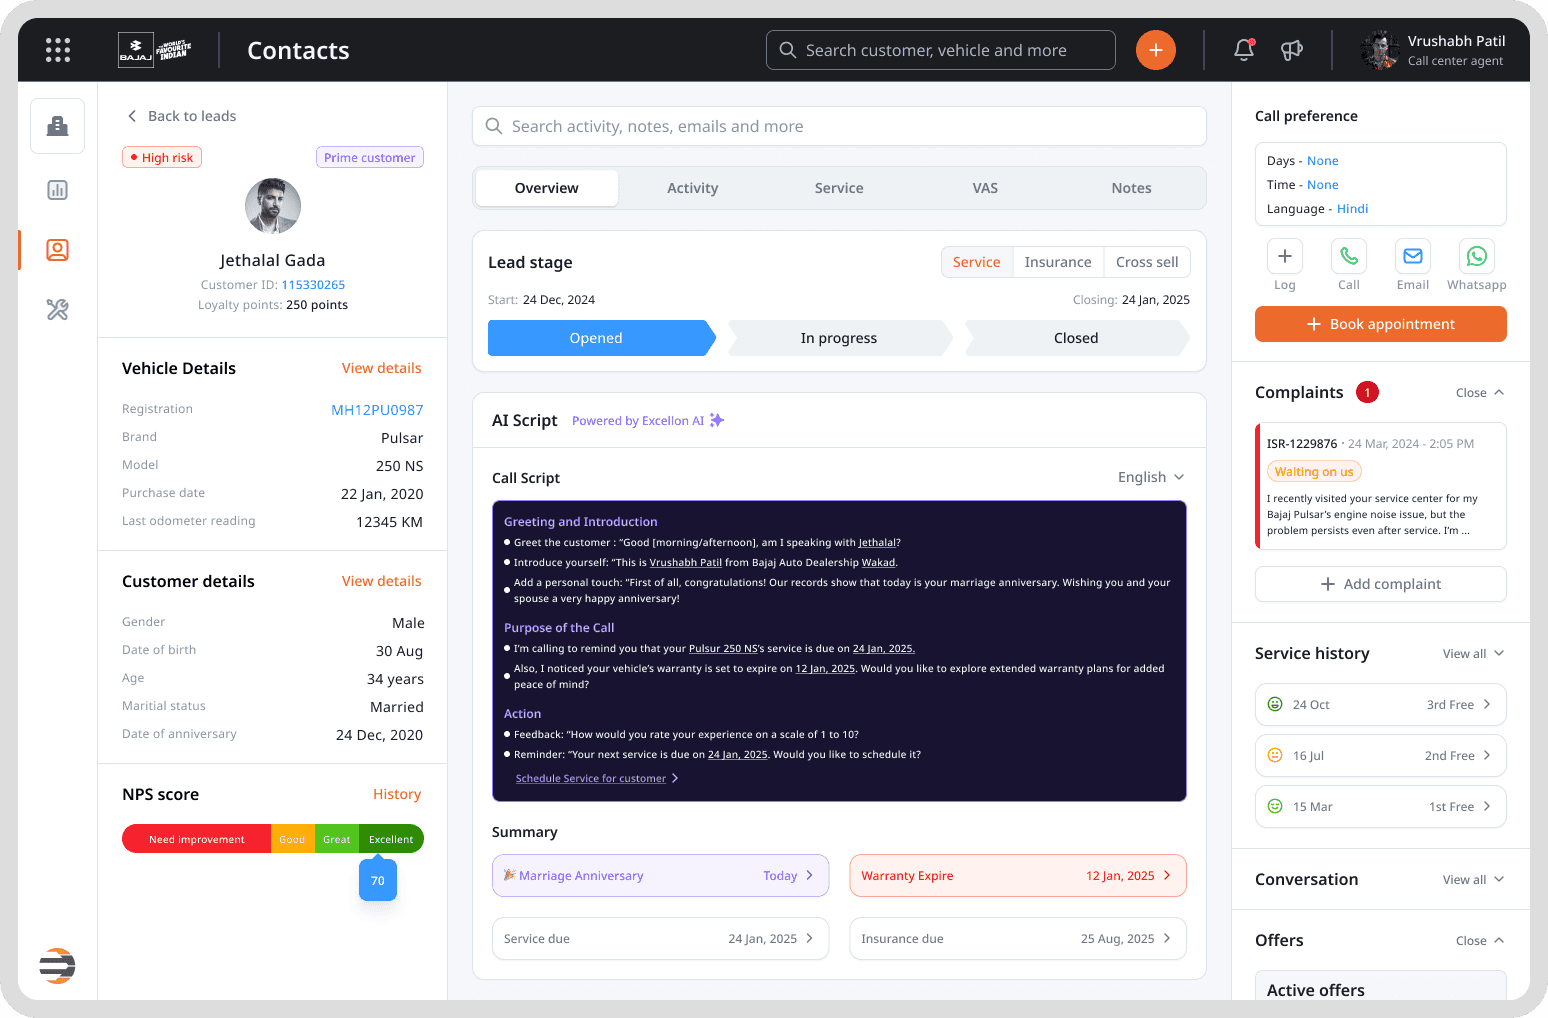Click Jethalal Gada's profile photo

click(273, 206)
